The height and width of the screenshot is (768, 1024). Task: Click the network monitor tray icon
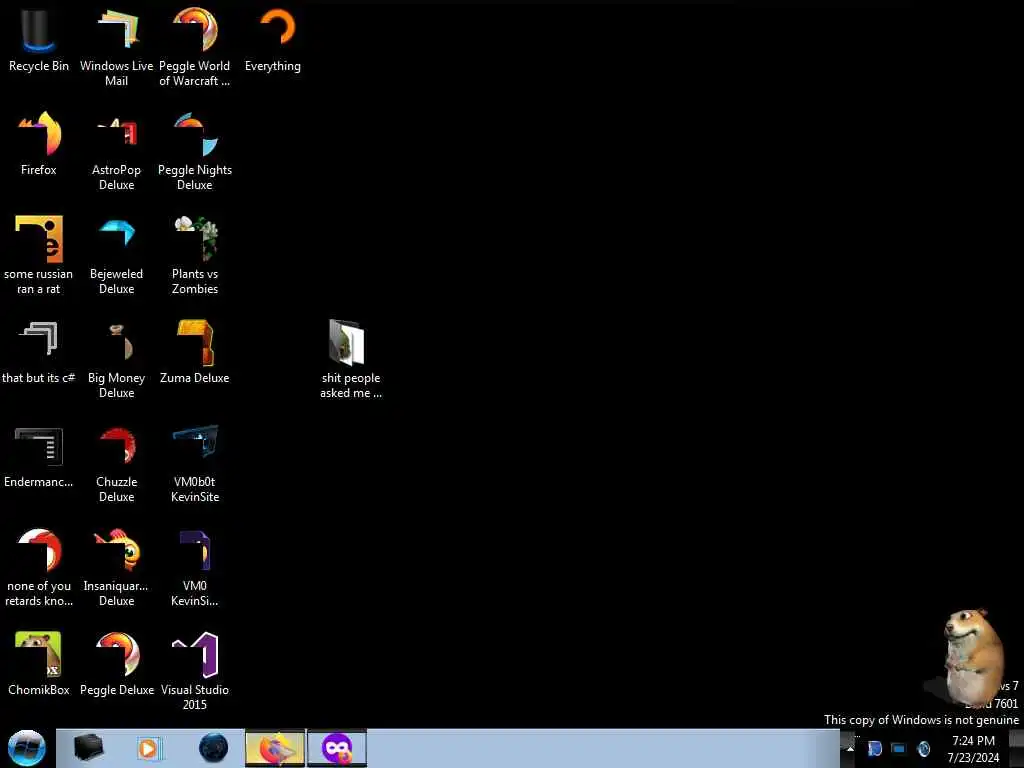[899, 748]
